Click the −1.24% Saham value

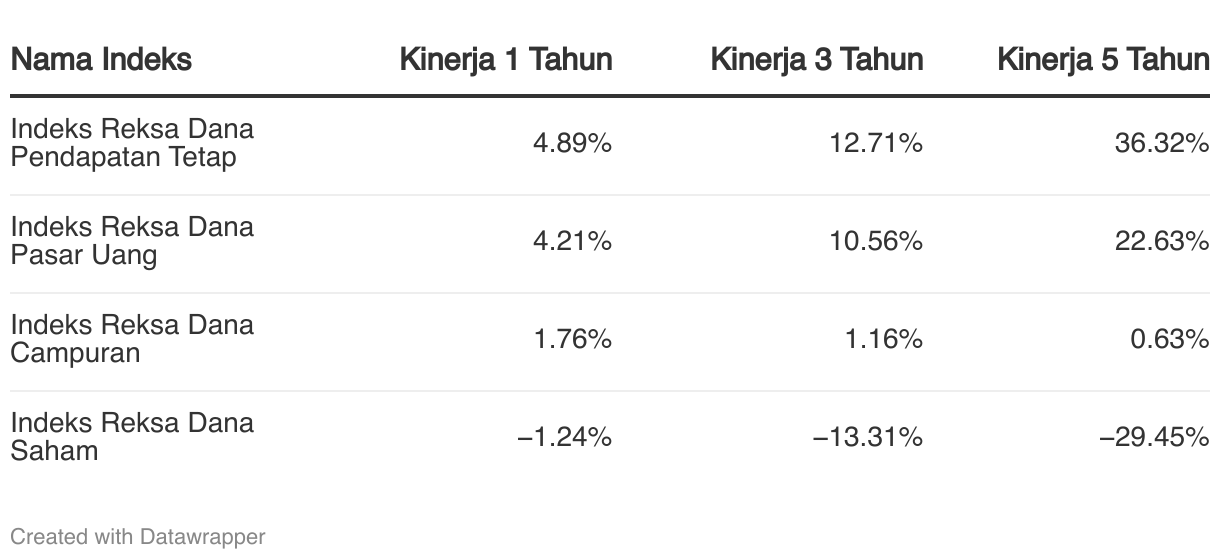point(564,437)
